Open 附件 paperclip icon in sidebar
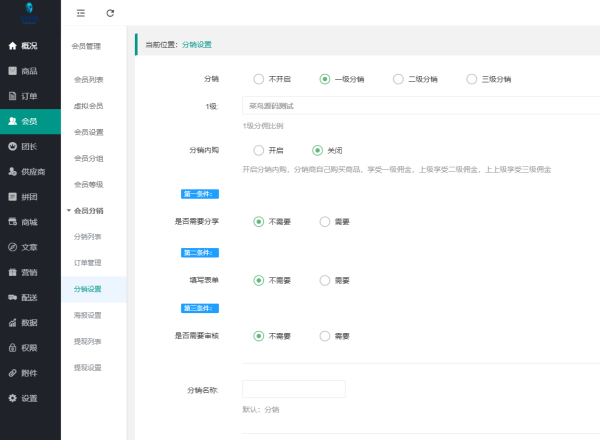600x440 pixels. click(x=13, y=373)
